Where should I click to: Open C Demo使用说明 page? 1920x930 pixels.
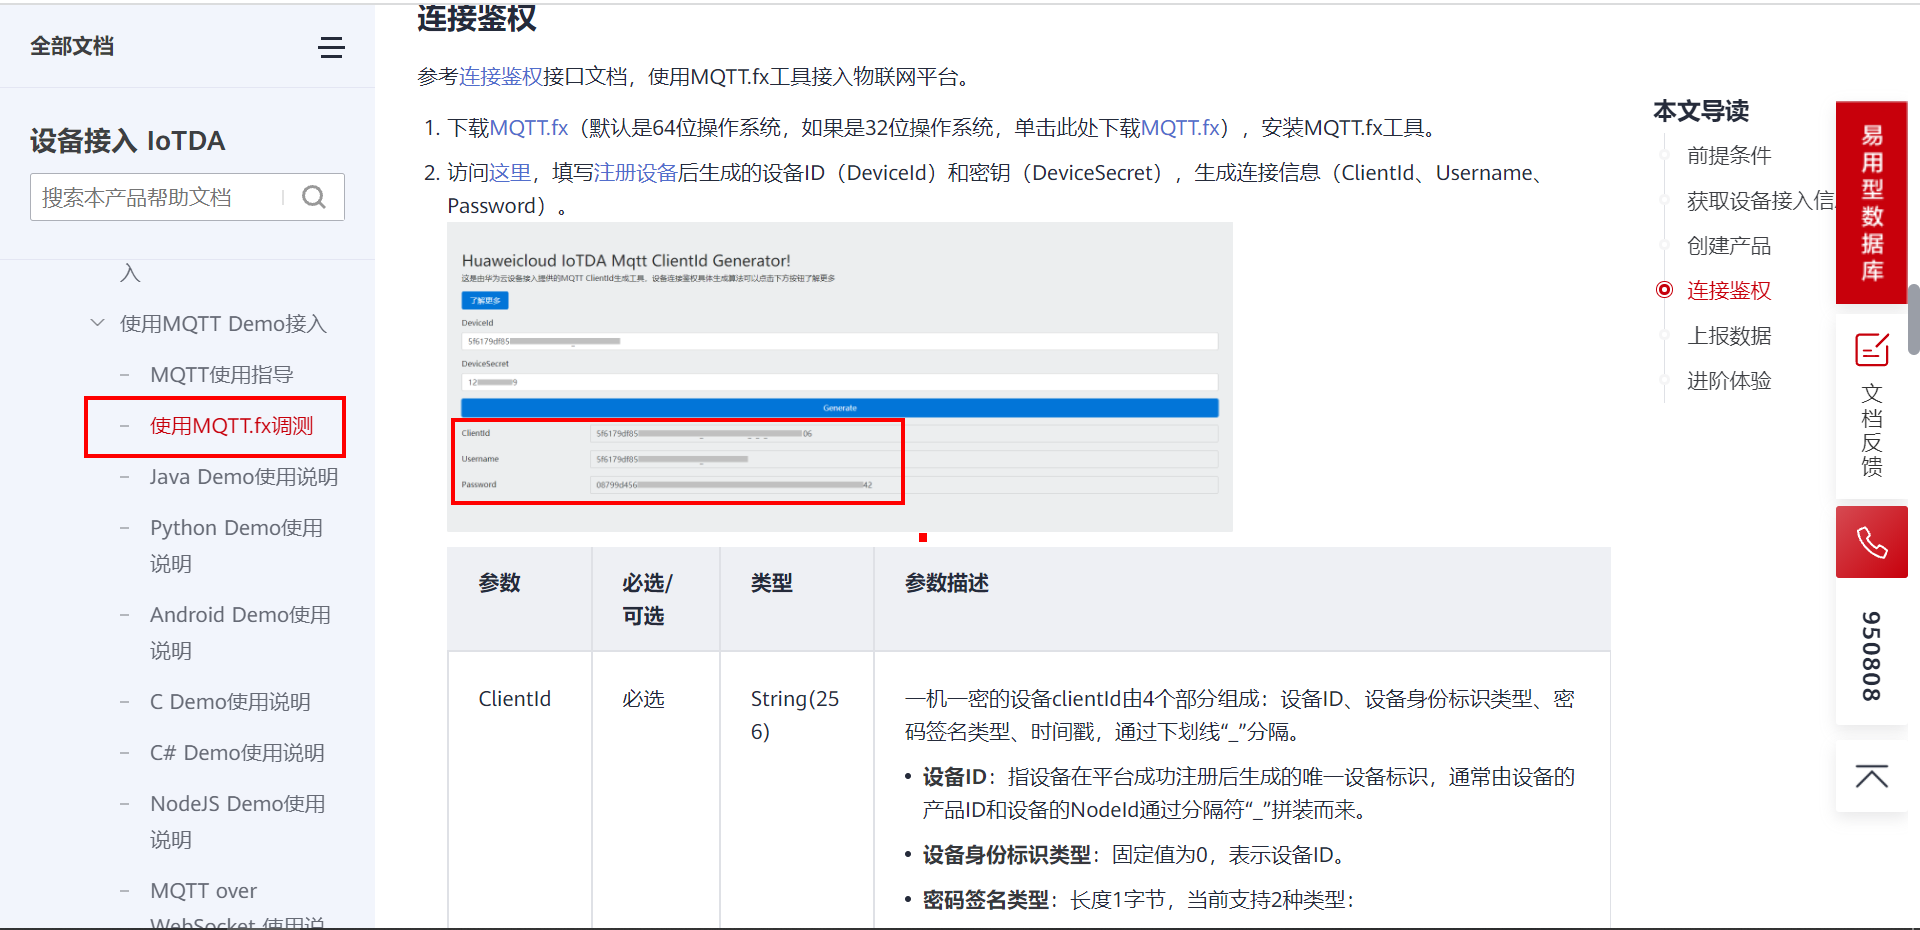[x=230, y=702]
